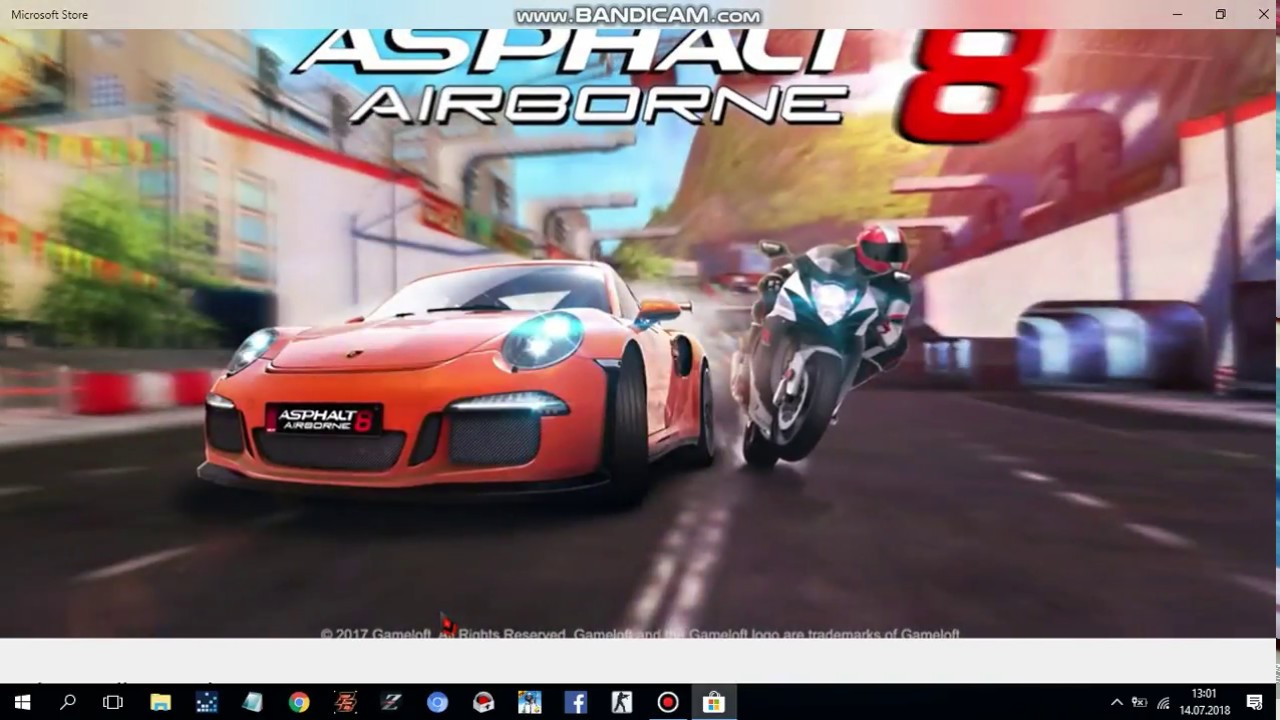Restore down the Microsoft Store window

click(x=1220, y=14)
